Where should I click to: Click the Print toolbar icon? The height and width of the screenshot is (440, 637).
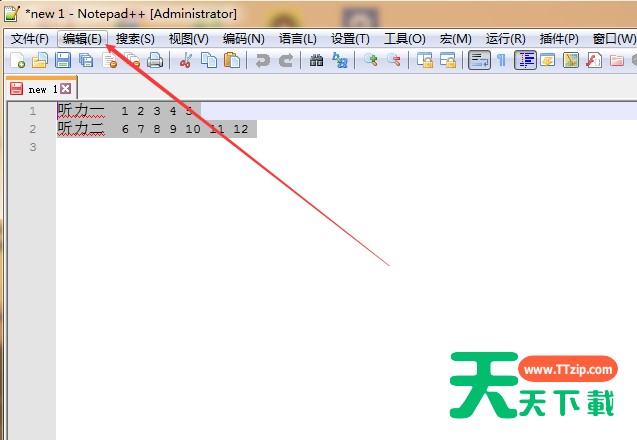[x=155, y=61]
